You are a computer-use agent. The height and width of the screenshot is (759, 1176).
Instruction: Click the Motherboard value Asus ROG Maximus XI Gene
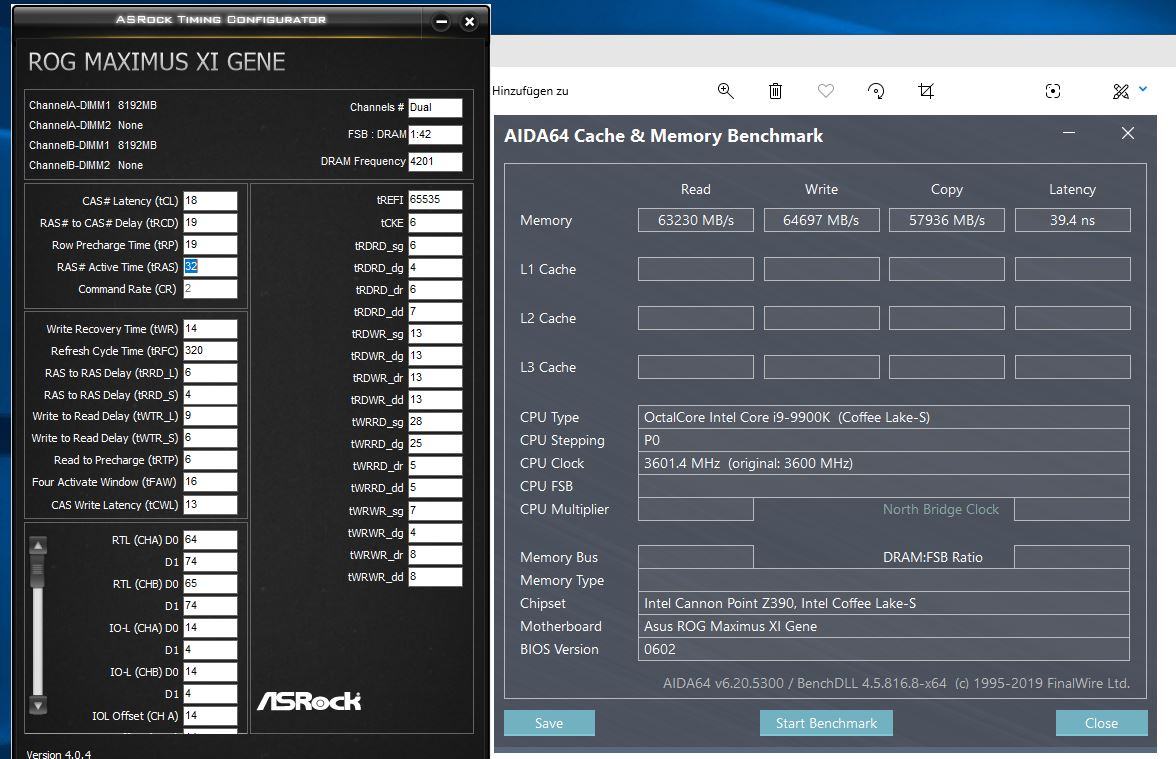pos(884,626)
